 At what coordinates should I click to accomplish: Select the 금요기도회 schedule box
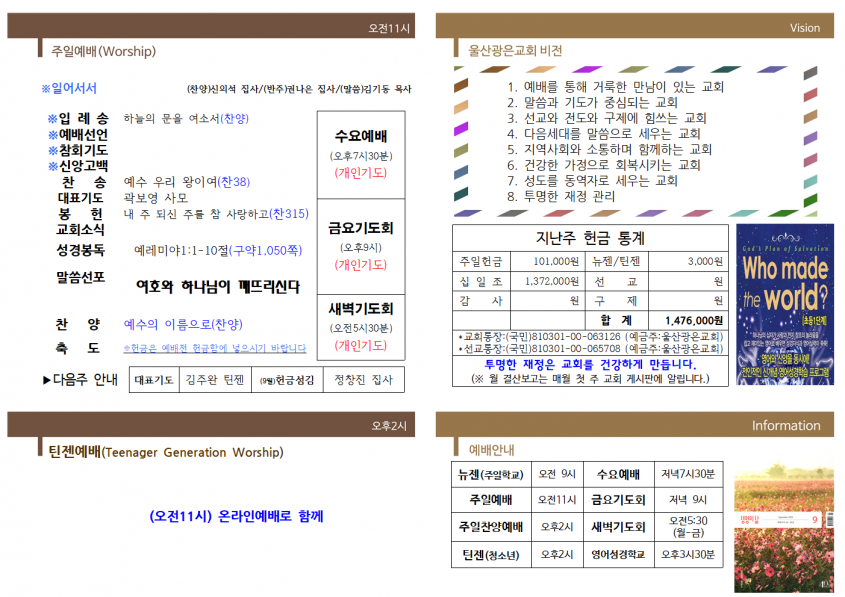tap(361, 247)
